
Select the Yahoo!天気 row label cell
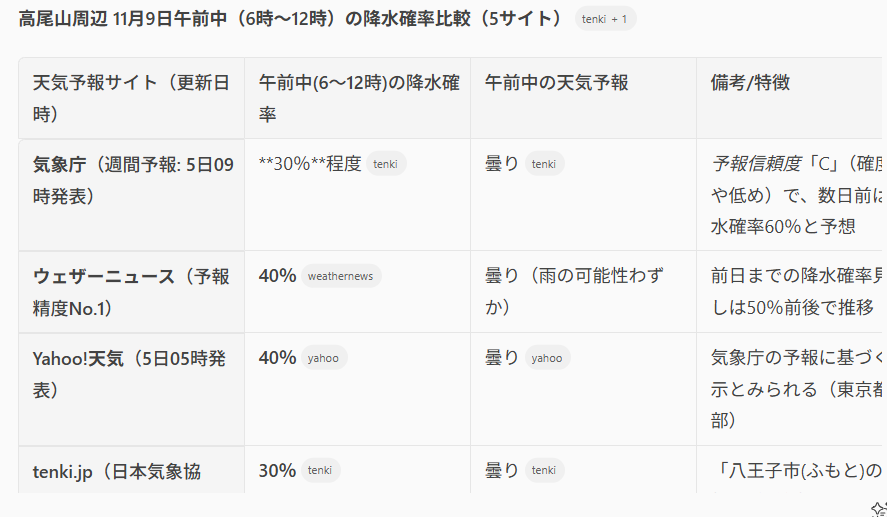[131, 373]
